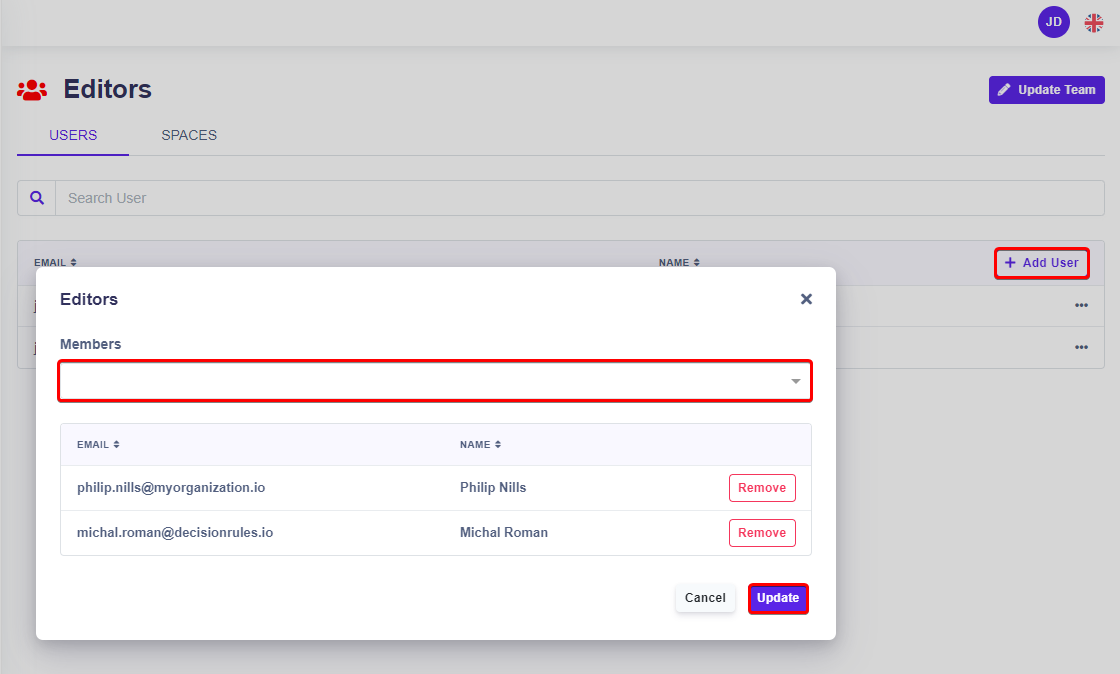Click into the Members select field
Screen dimensions: 1120x674
pos(420,382)
